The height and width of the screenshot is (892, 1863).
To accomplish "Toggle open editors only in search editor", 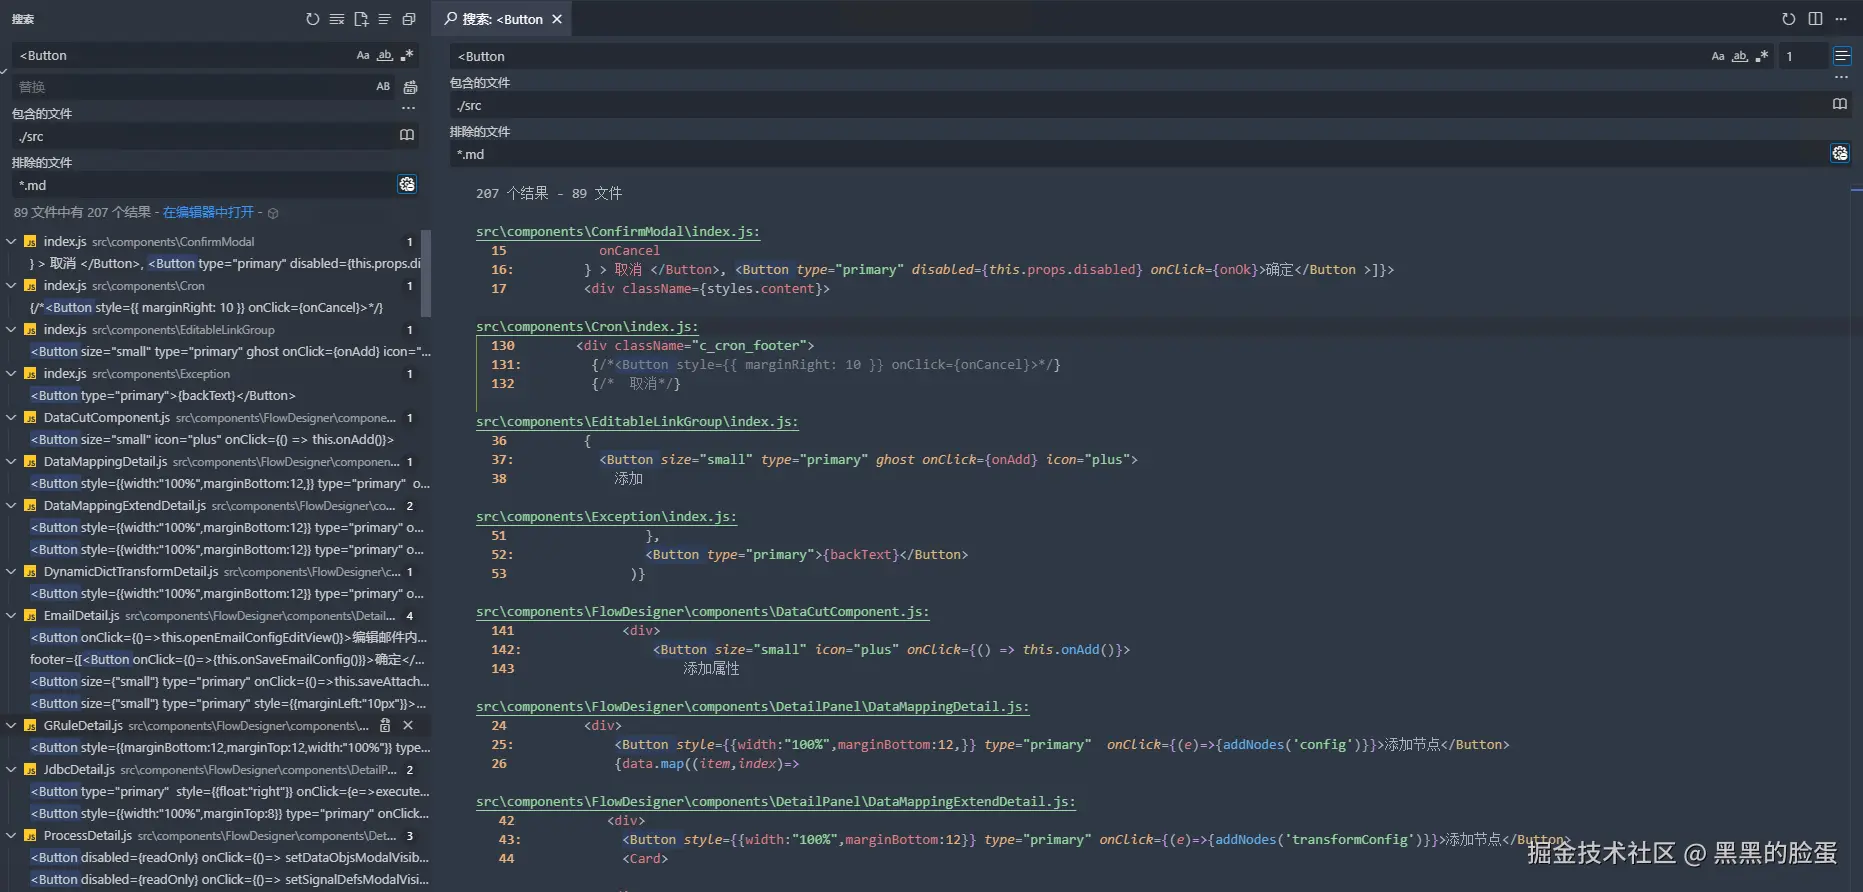I will click(1839, 104).
